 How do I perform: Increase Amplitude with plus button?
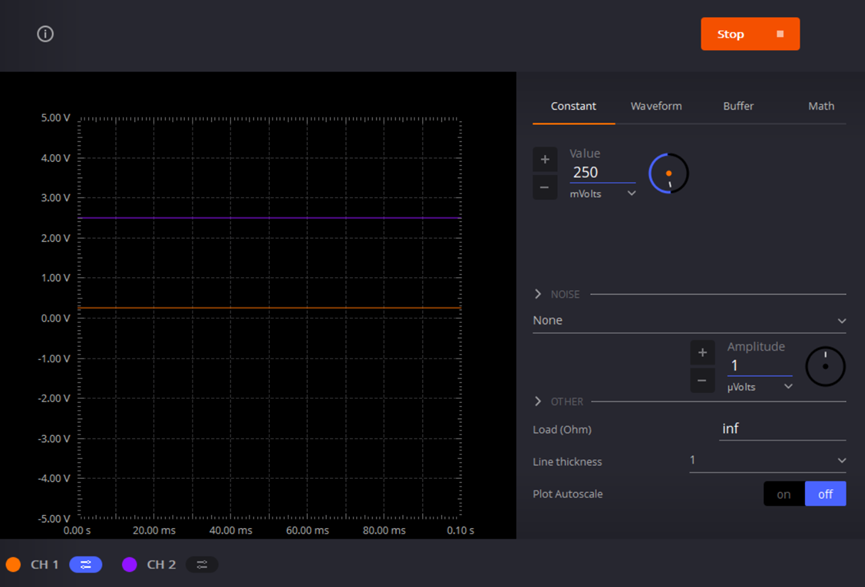[x=702, y=353]
